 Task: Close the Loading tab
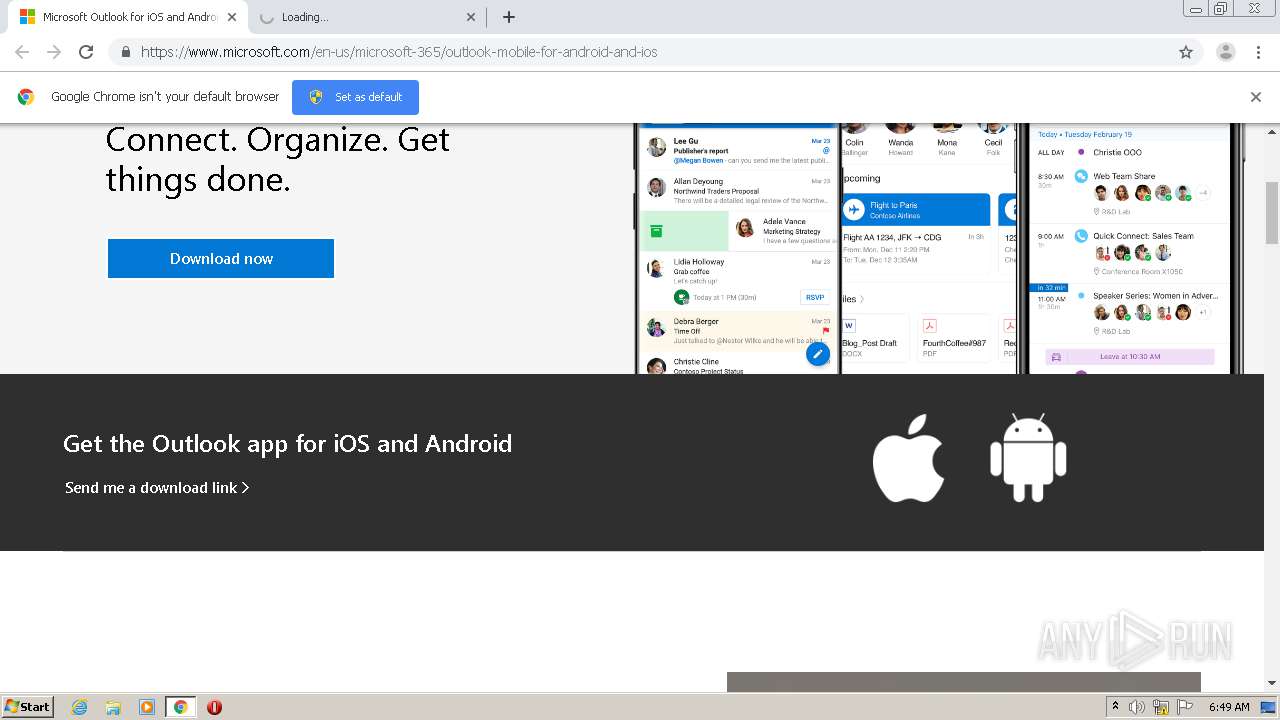(x=471, y=17)
